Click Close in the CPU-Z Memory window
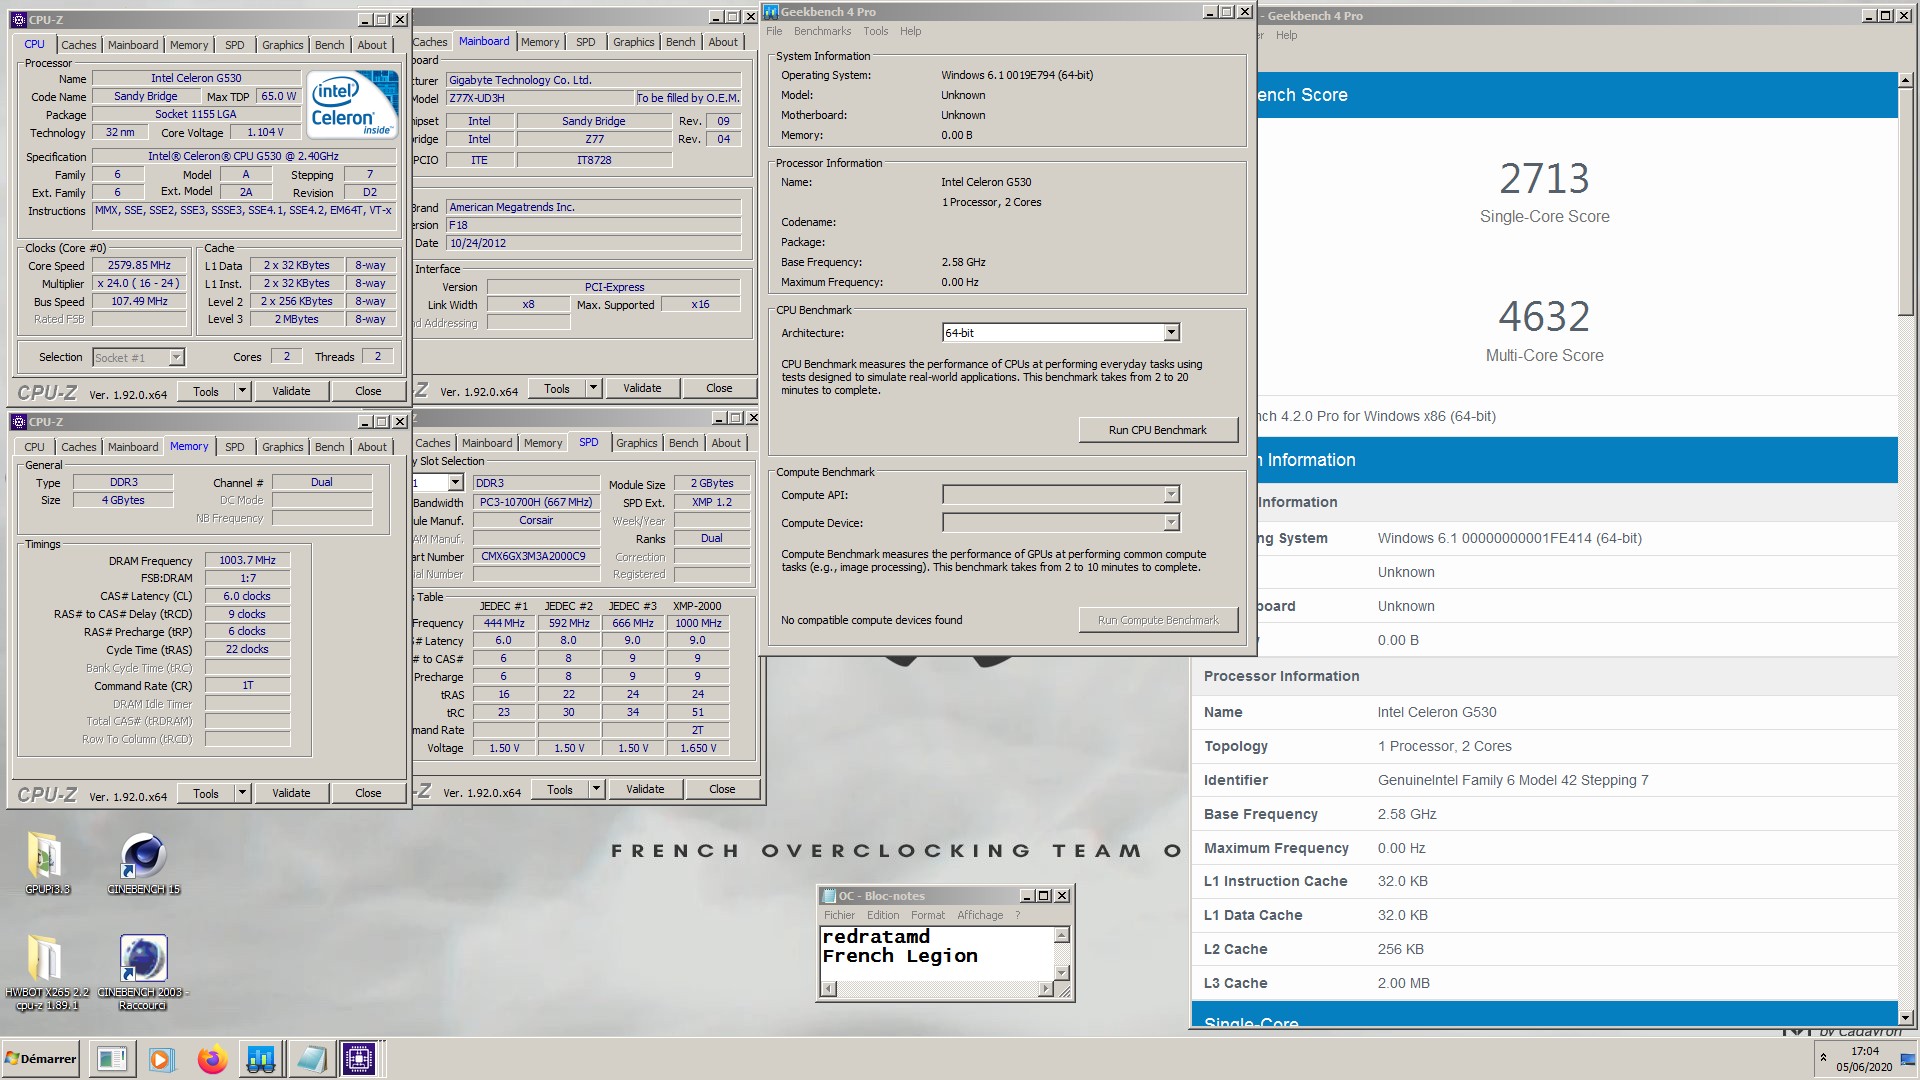The height and width of the screenshot is (1080, 1920). (368, 793)
